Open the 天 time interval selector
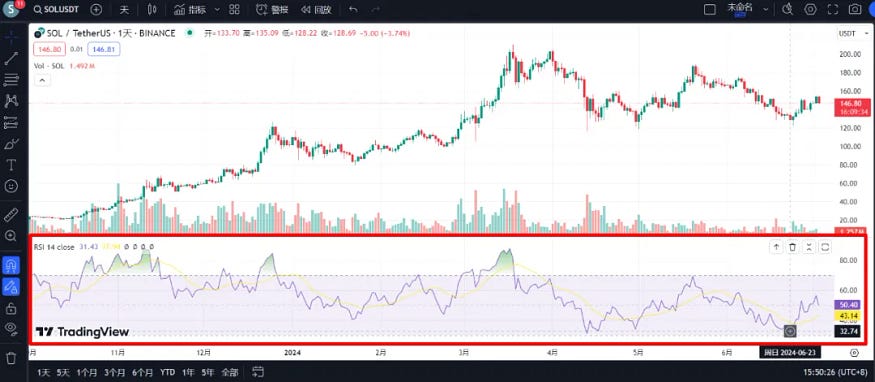The image size is (875, 382). pyautogui.click(x=124, y=9)
